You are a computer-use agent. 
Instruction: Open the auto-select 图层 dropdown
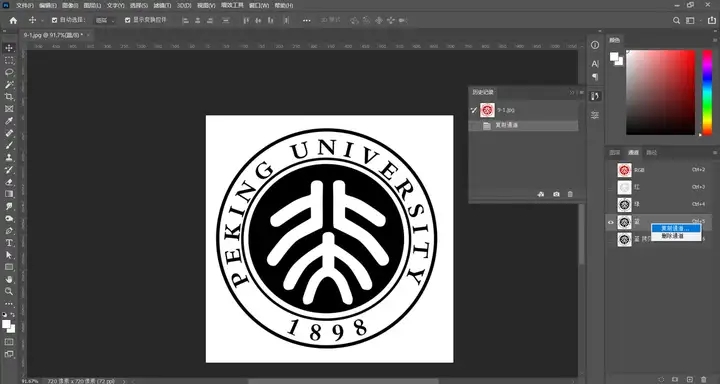(105, 20)
